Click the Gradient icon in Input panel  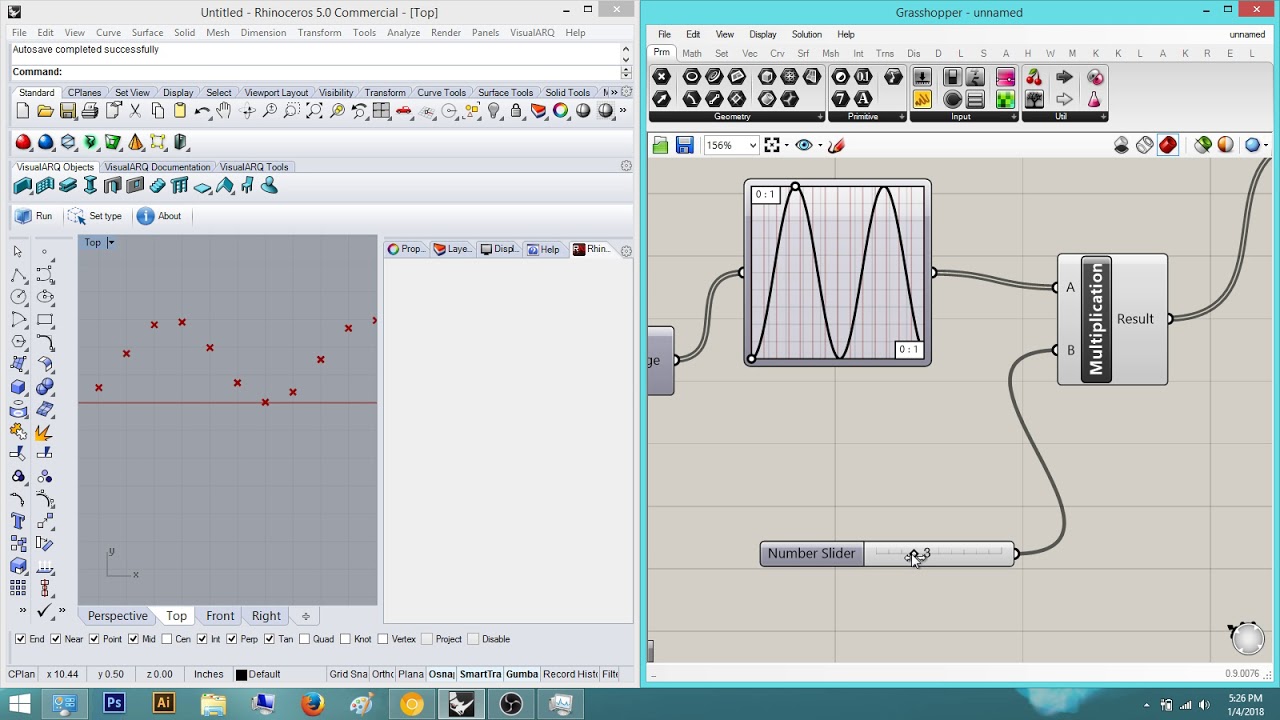1006,77
